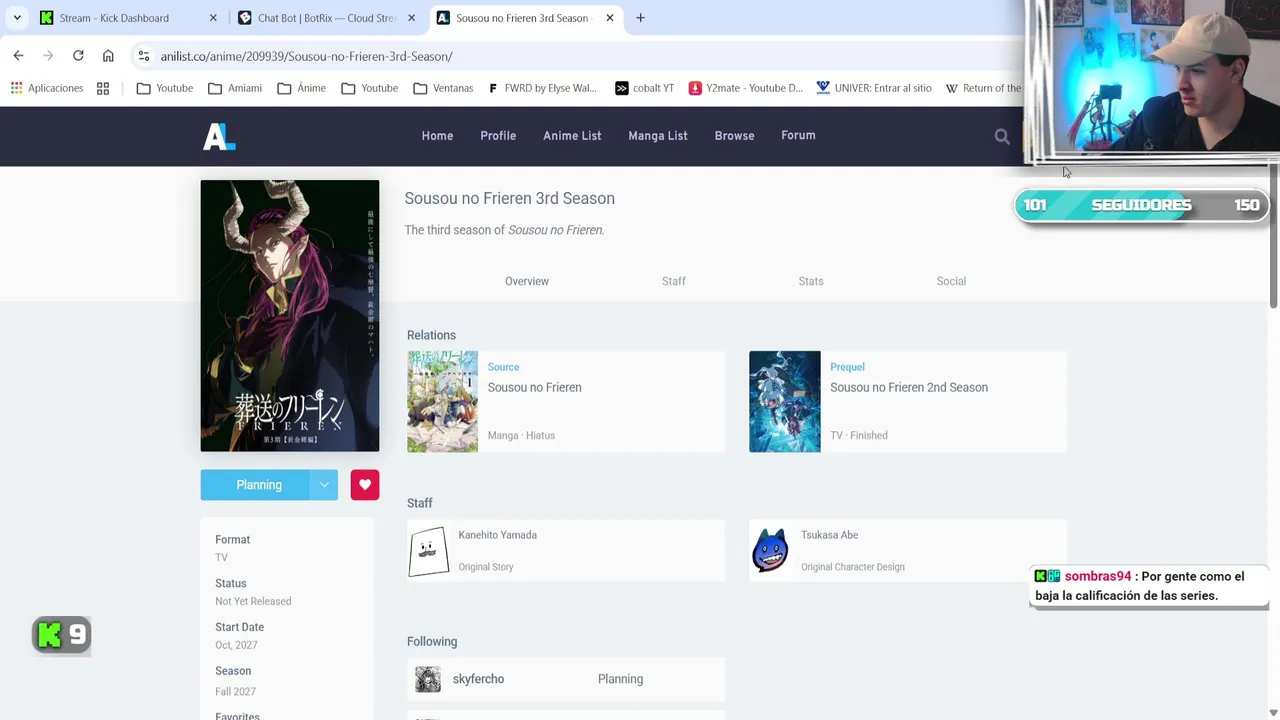Select the Overview tab
This screenshot has height=720, width=1280.
click(527, 281)
